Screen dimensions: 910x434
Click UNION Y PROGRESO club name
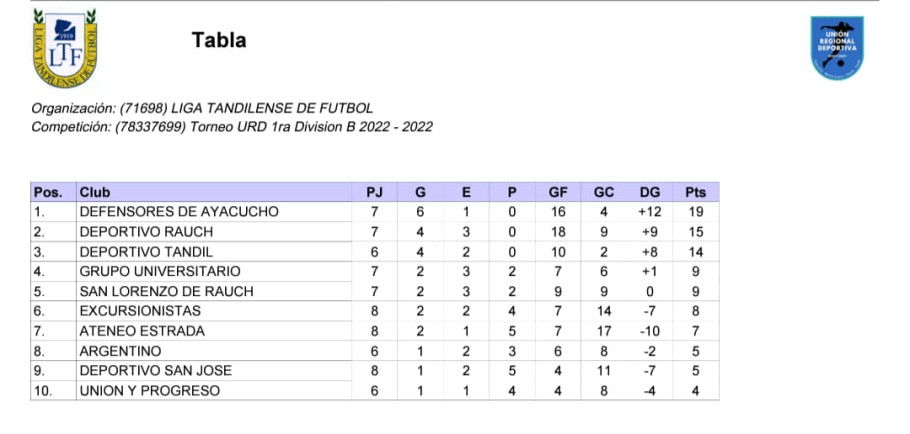point(150,391)
